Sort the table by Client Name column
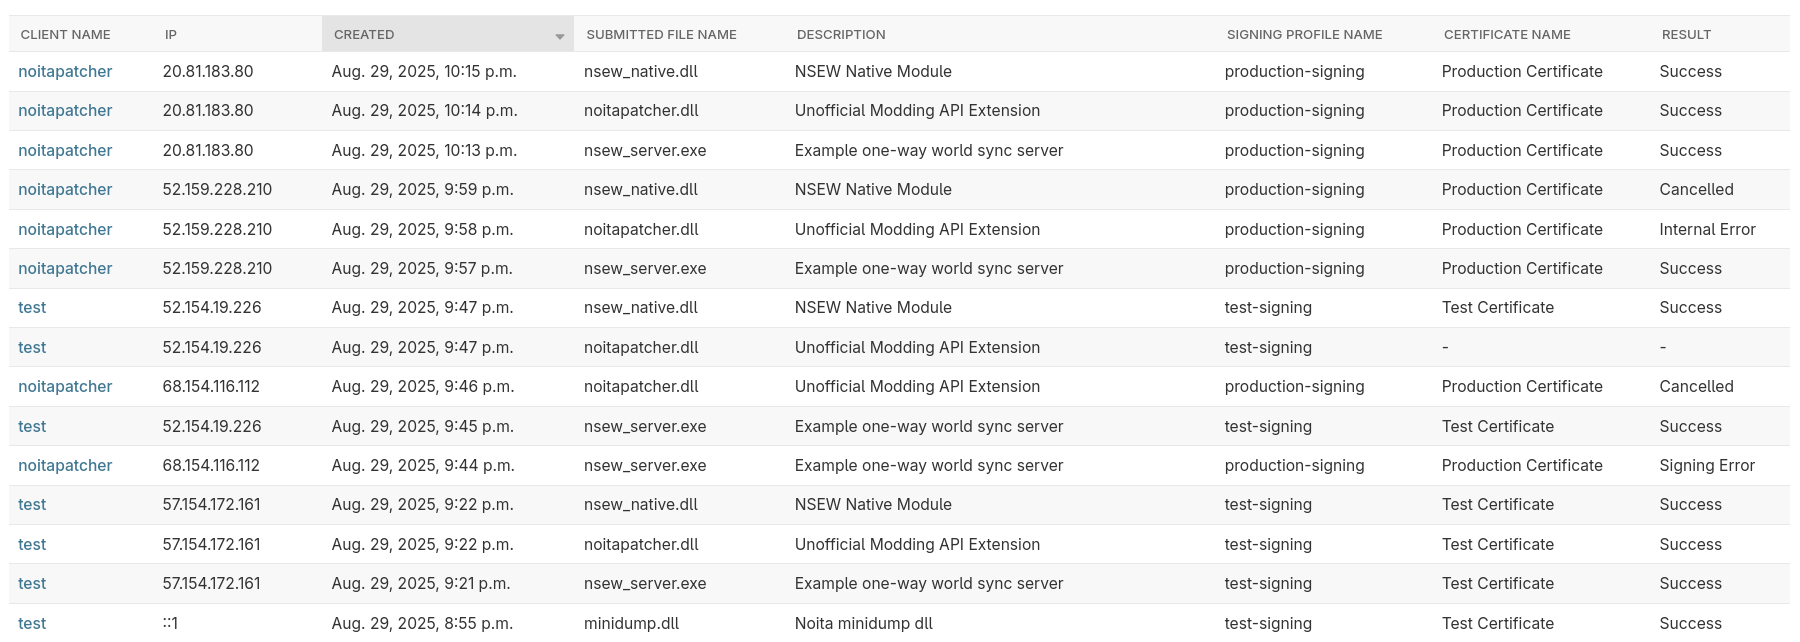Screen dimensions: 1800x642 click(x=66, y=34)
